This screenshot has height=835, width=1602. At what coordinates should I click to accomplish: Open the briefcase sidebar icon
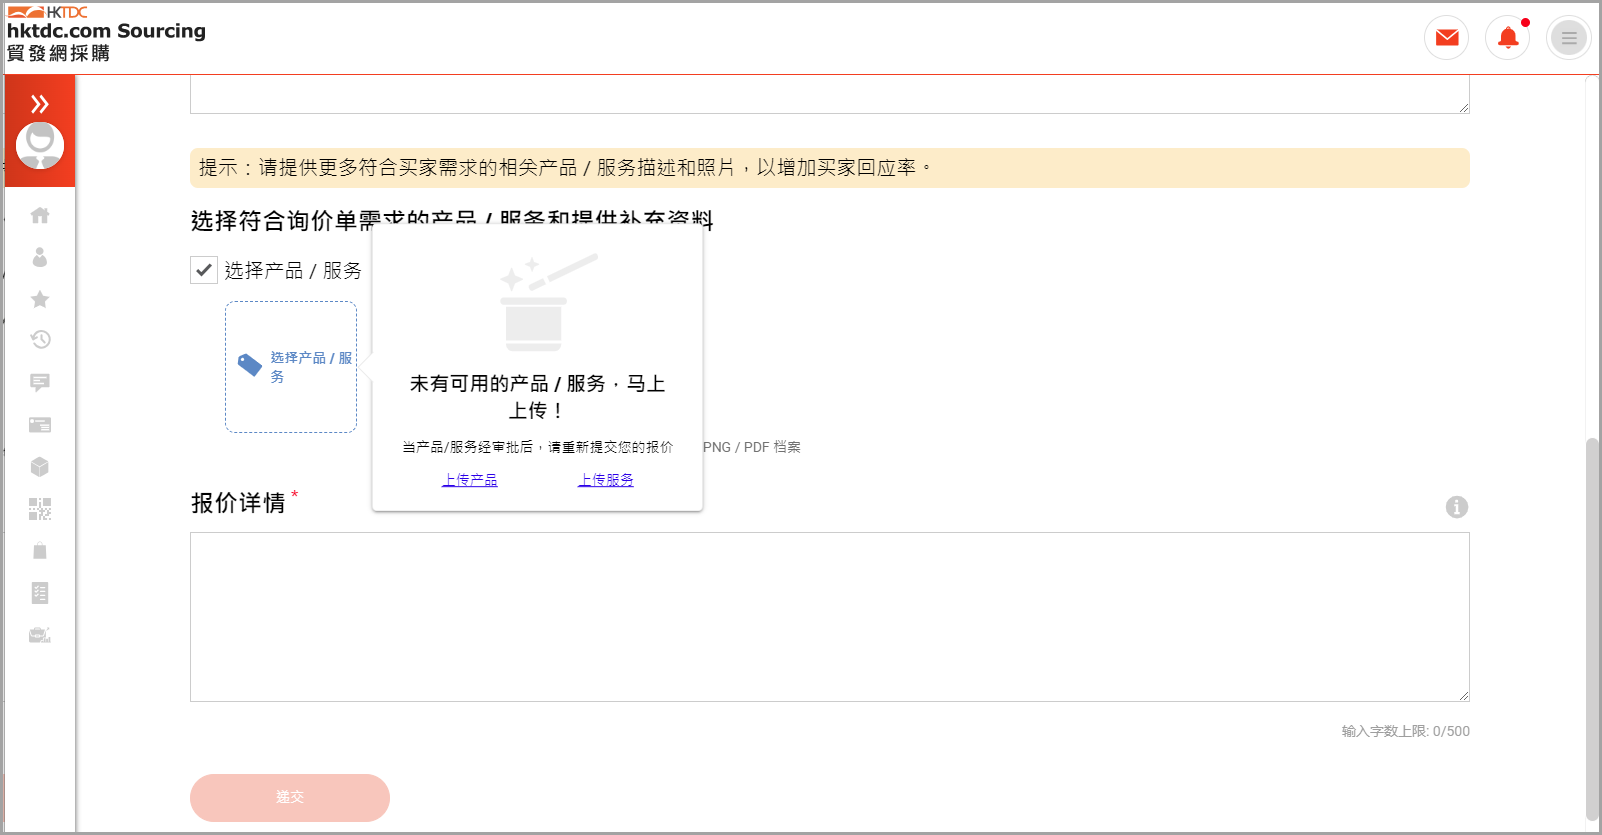pos(40,635)
